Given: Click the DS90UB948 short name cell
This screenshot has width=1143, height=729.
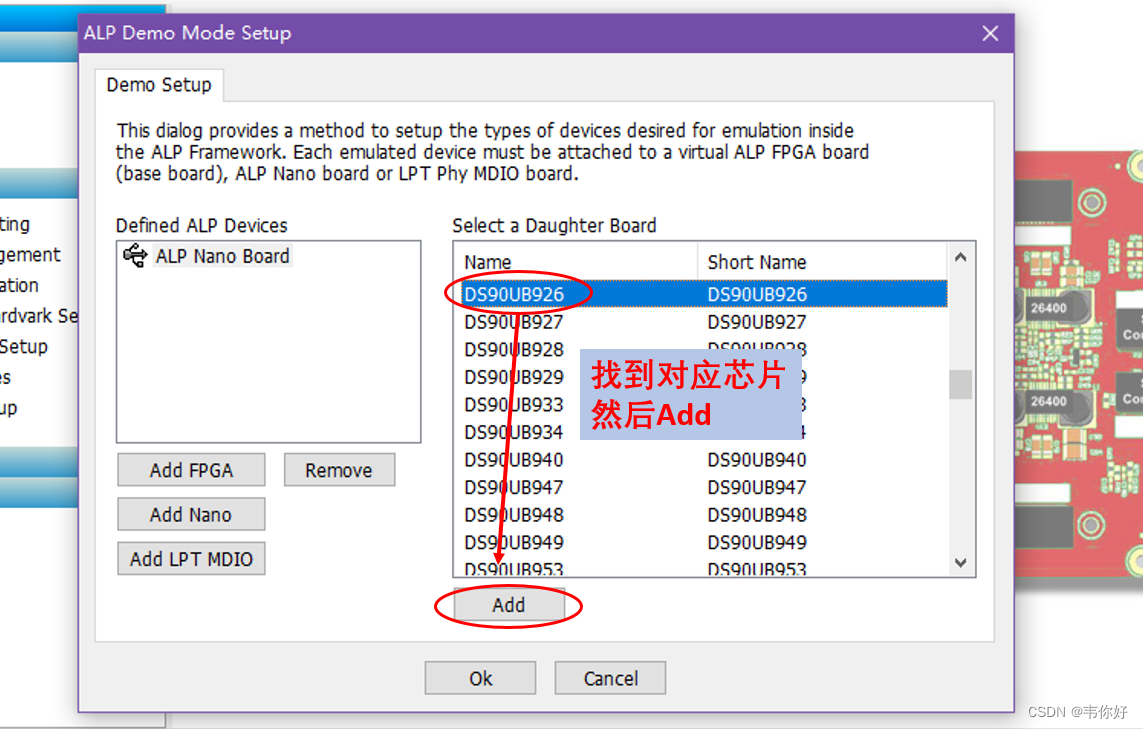Looking at the screenshot, I should click(757, 515).
